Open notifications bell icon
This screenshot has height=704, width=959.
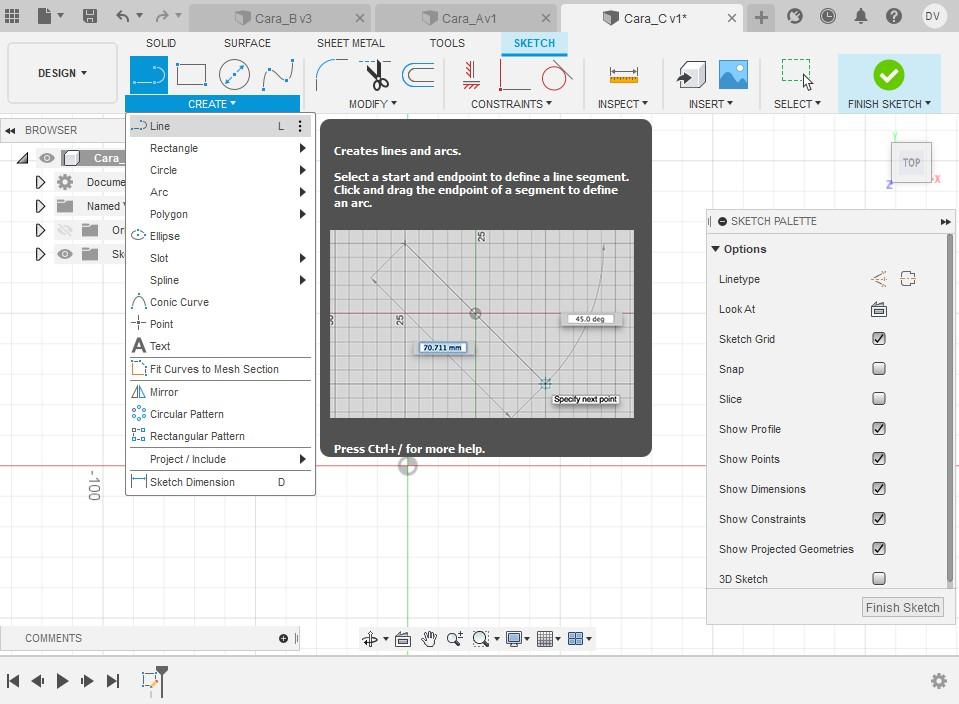pos(861,16)
